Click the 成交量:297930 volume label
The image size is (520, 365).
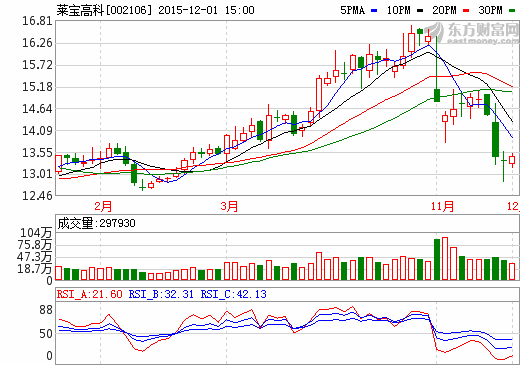[97, 223]
